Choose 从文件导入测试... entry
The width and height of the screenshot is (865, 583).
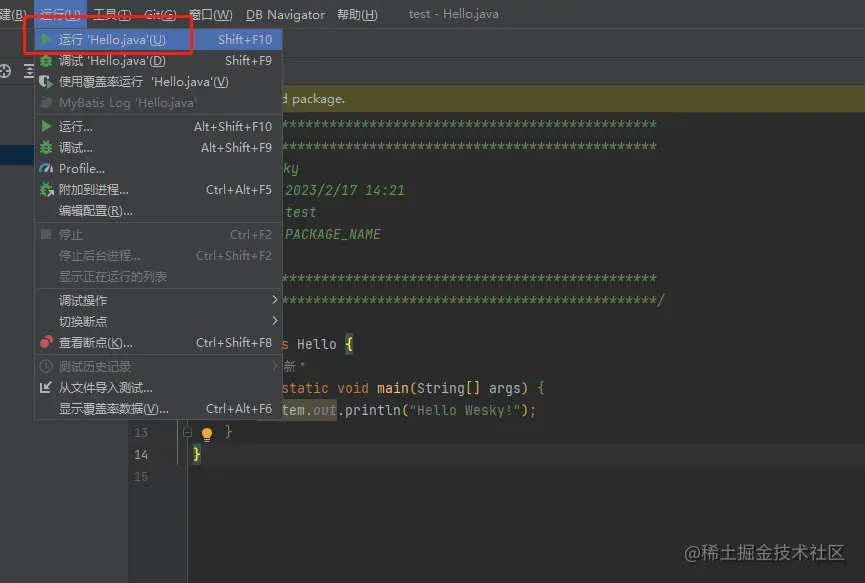click(158, 388)
